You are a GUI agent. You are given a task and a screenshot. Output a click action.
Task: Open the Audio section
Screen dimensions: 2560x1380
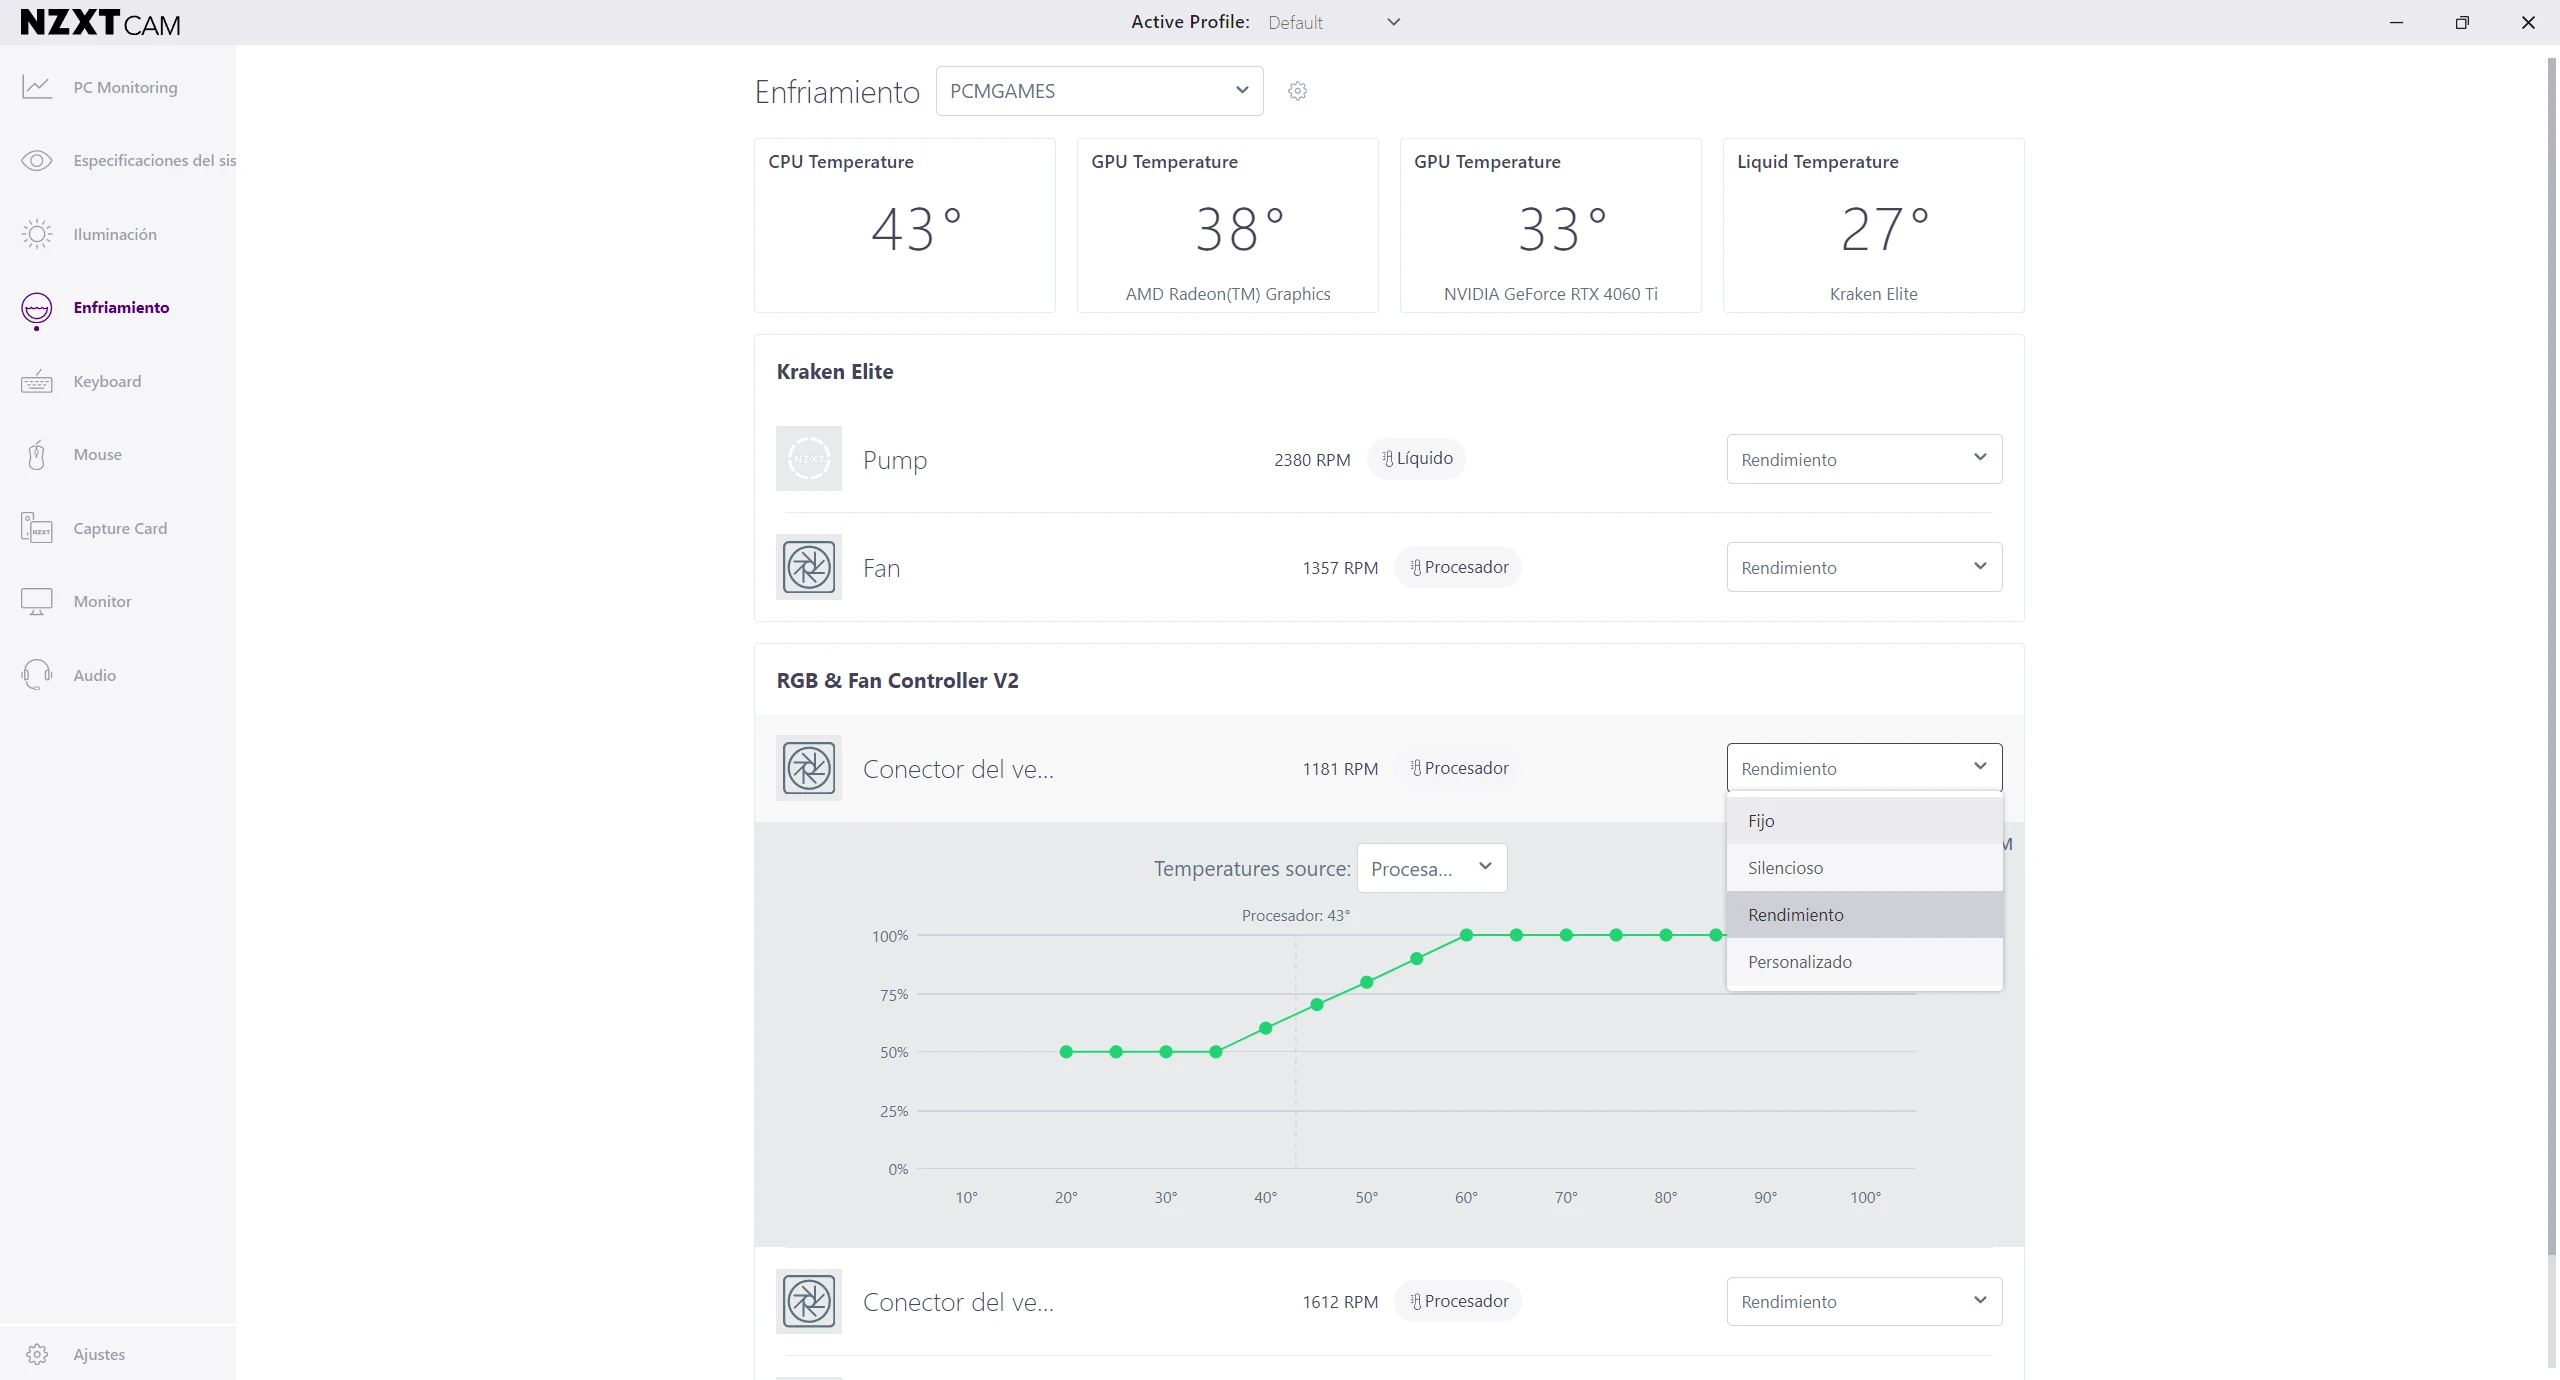(95, 675)
